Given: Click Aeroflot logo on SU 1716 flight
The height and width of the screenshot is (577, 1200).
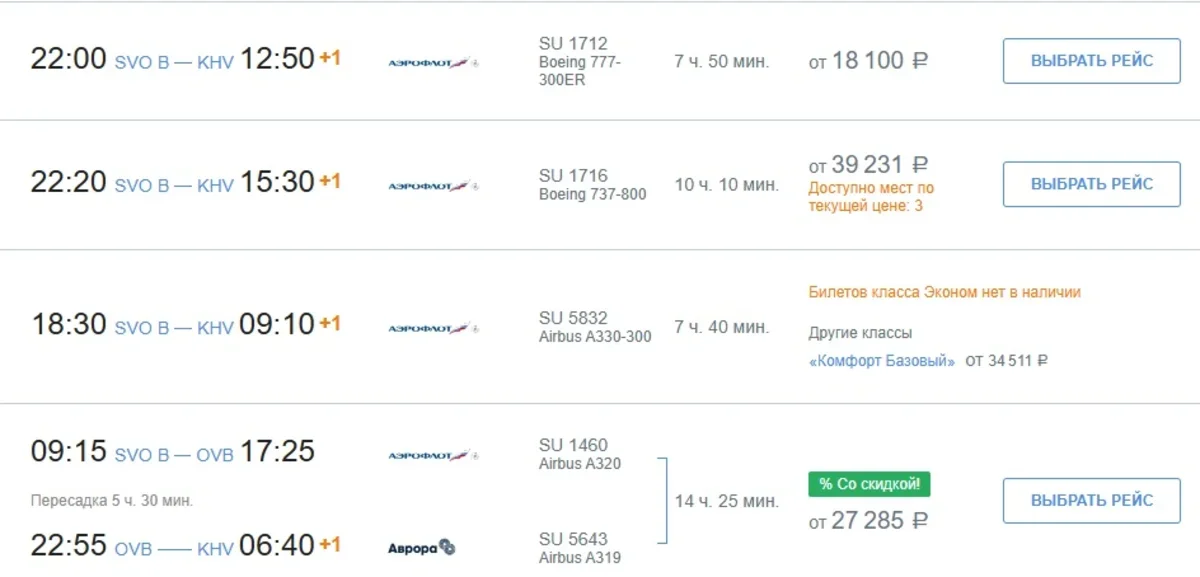Looking at the screenshot, I should pyautogui.click(x=433, y=186).
